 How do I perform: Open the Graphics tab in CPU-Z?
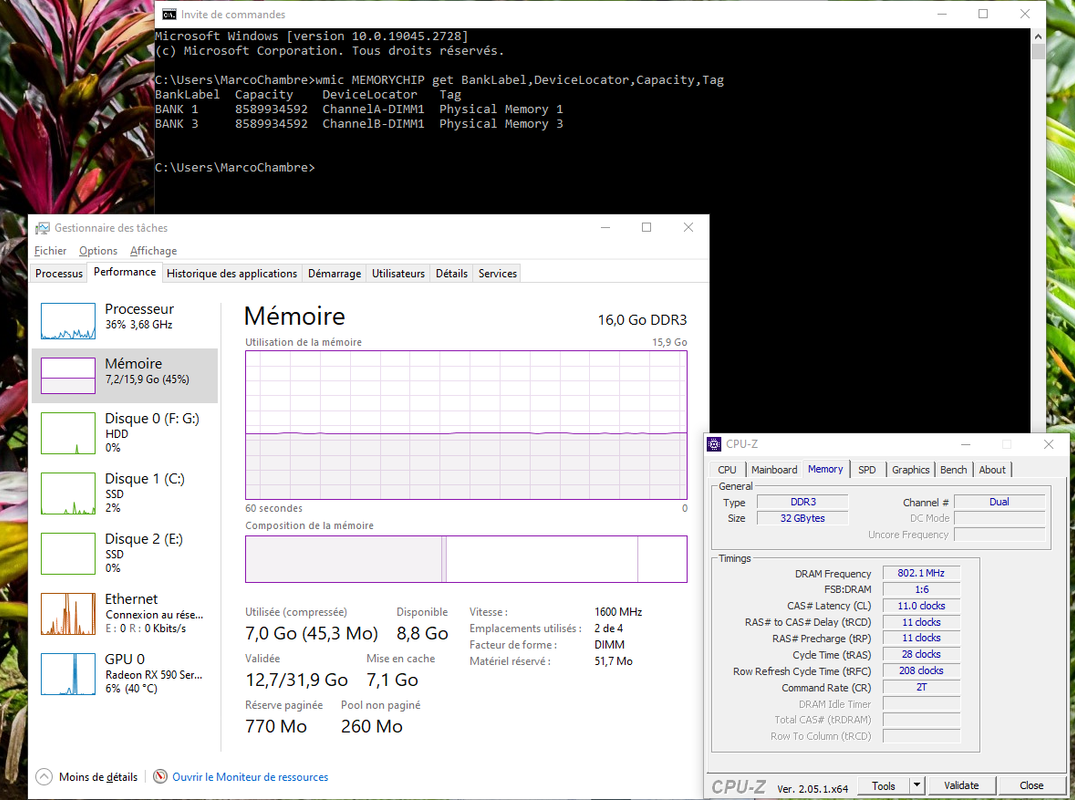(910, 470)
